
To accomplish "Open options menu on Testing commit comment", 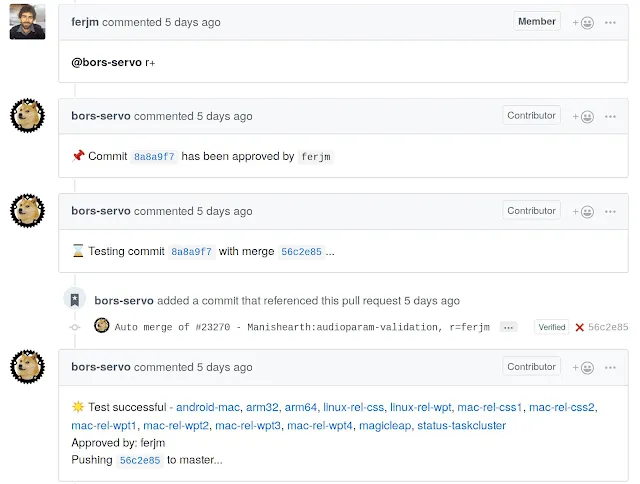I will (x=610, y=211).
